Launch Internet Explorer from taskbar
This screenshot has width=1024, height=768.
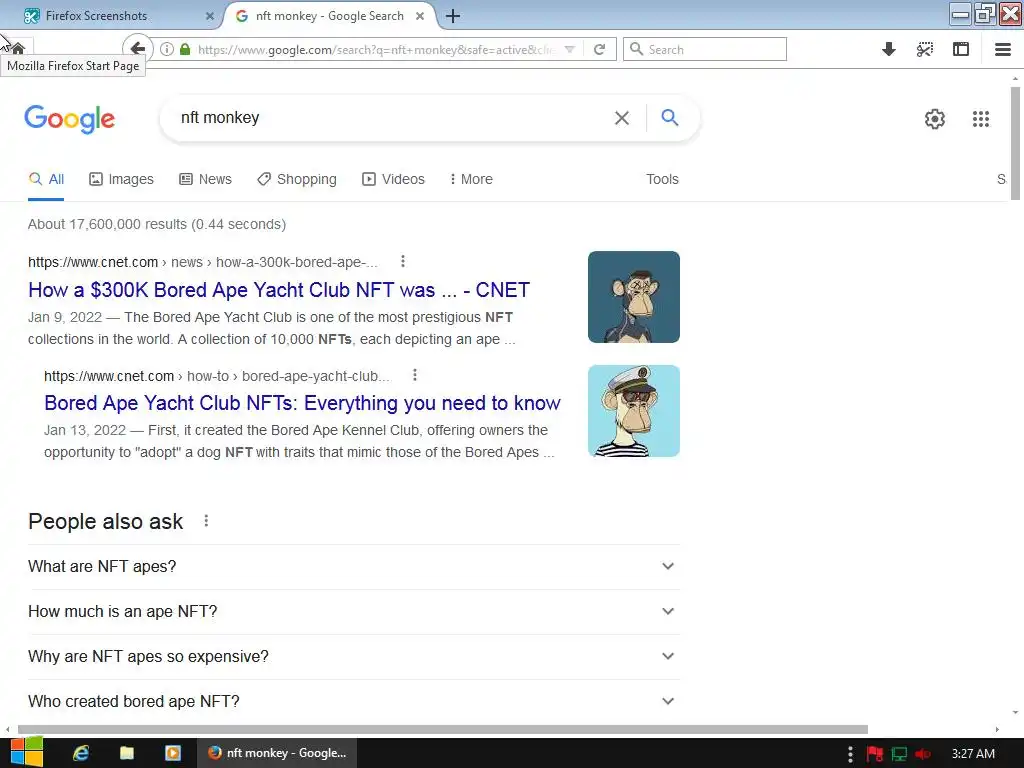81,753
